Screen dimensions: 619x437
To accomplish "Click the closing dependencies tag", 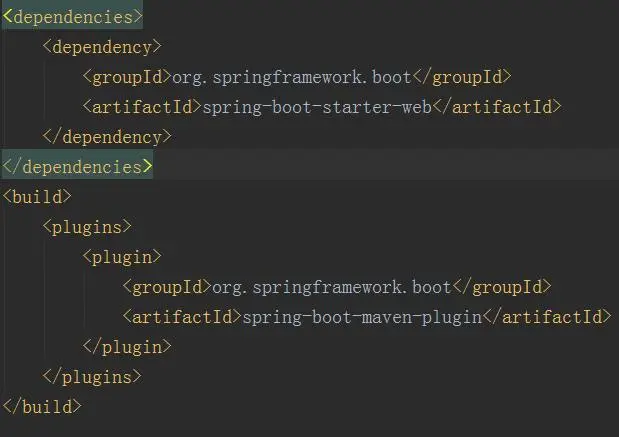I will click(x=77, y=167).
